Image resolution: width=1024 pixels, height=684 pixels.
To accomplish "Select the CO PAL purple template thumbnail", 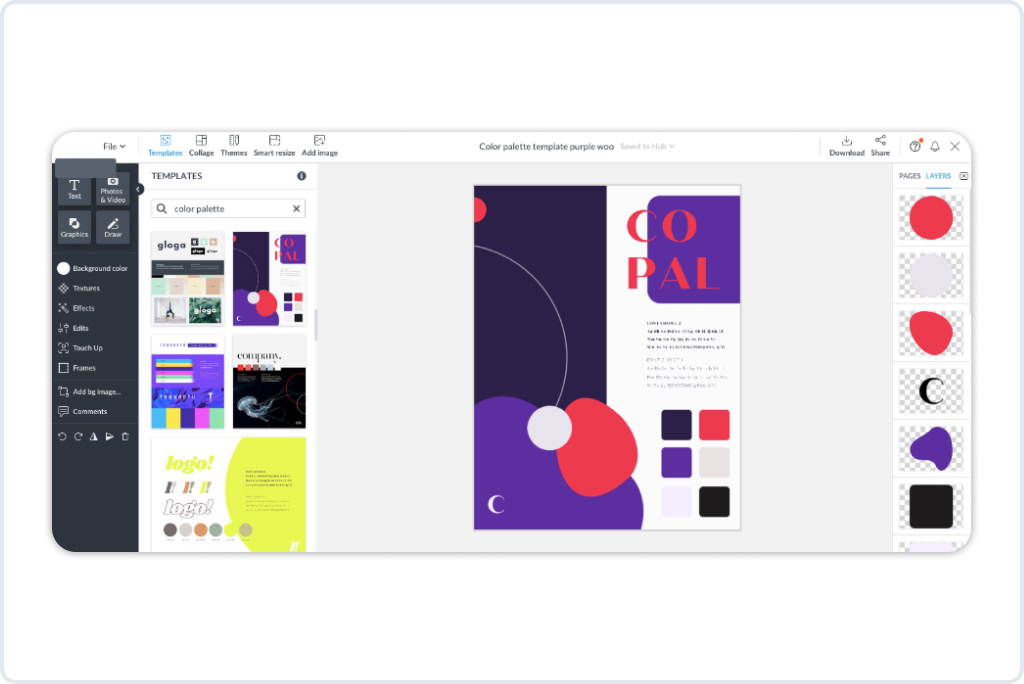I will tap(269, 279).
